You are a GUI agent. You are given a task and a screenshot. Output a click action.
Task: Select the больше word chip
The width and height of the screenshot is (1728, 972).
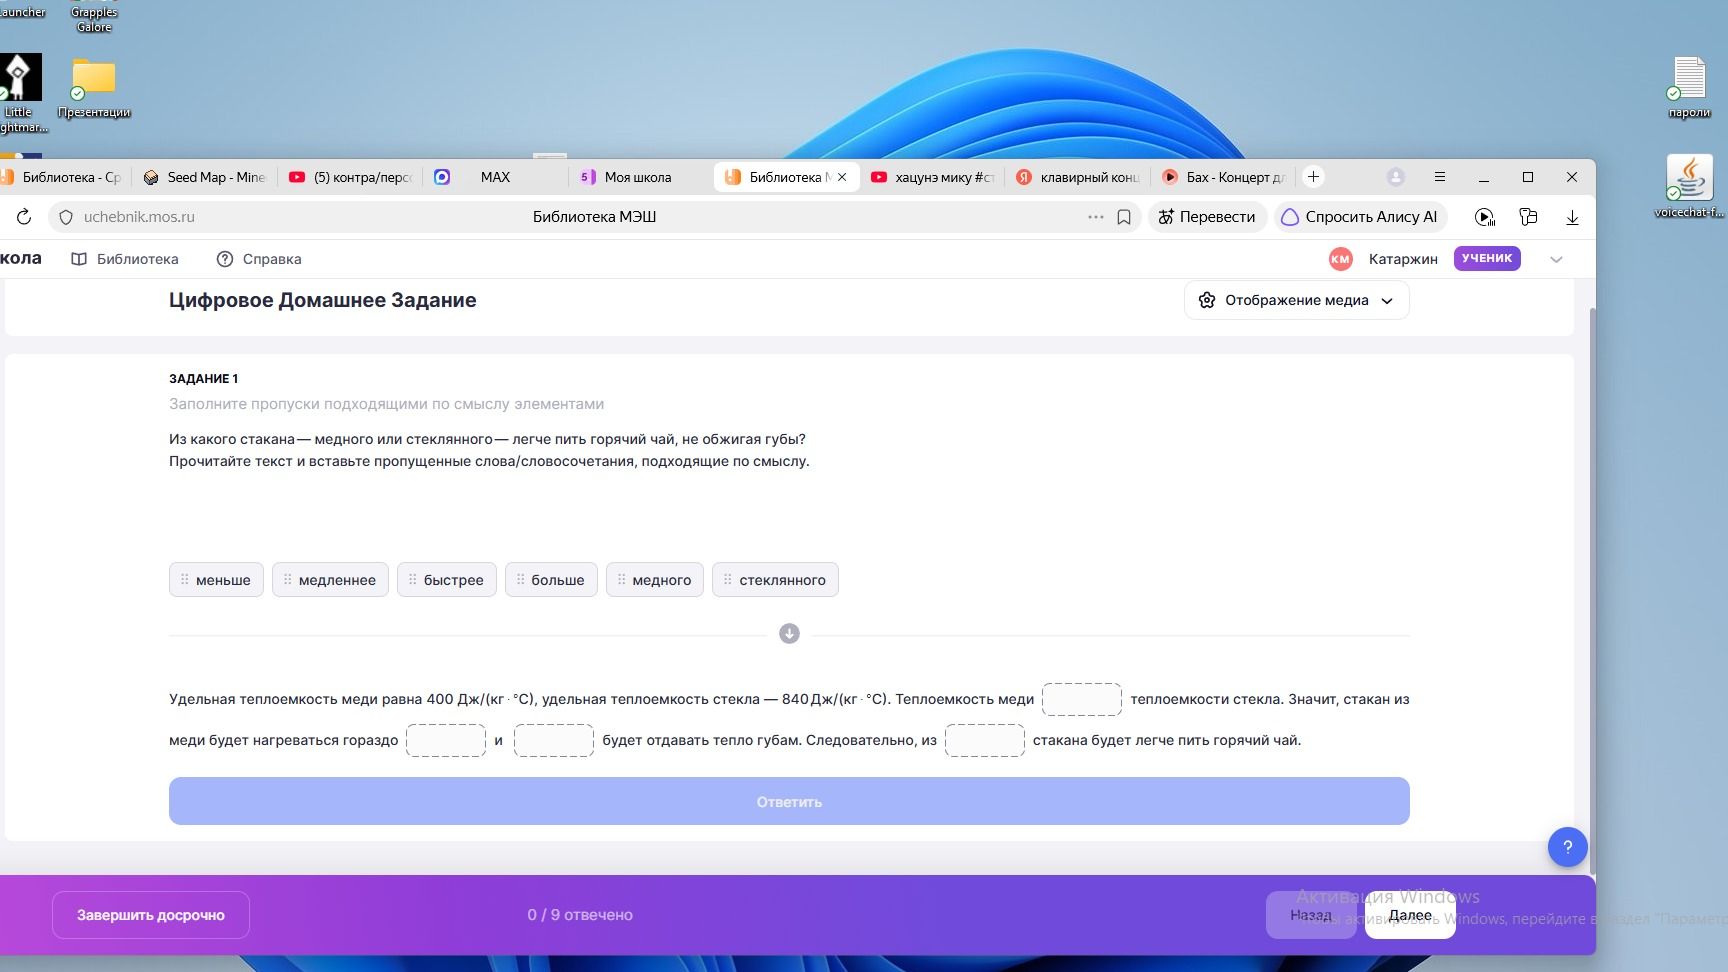(x=551, y=580)
